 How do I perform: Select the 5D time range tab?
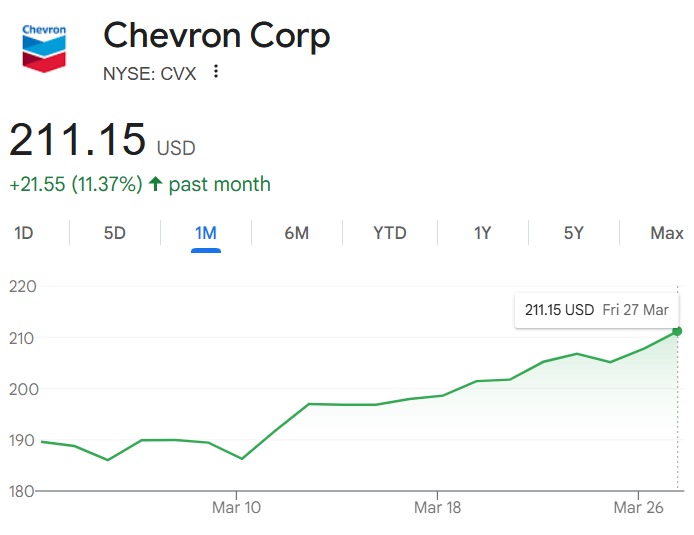(115, 233)
